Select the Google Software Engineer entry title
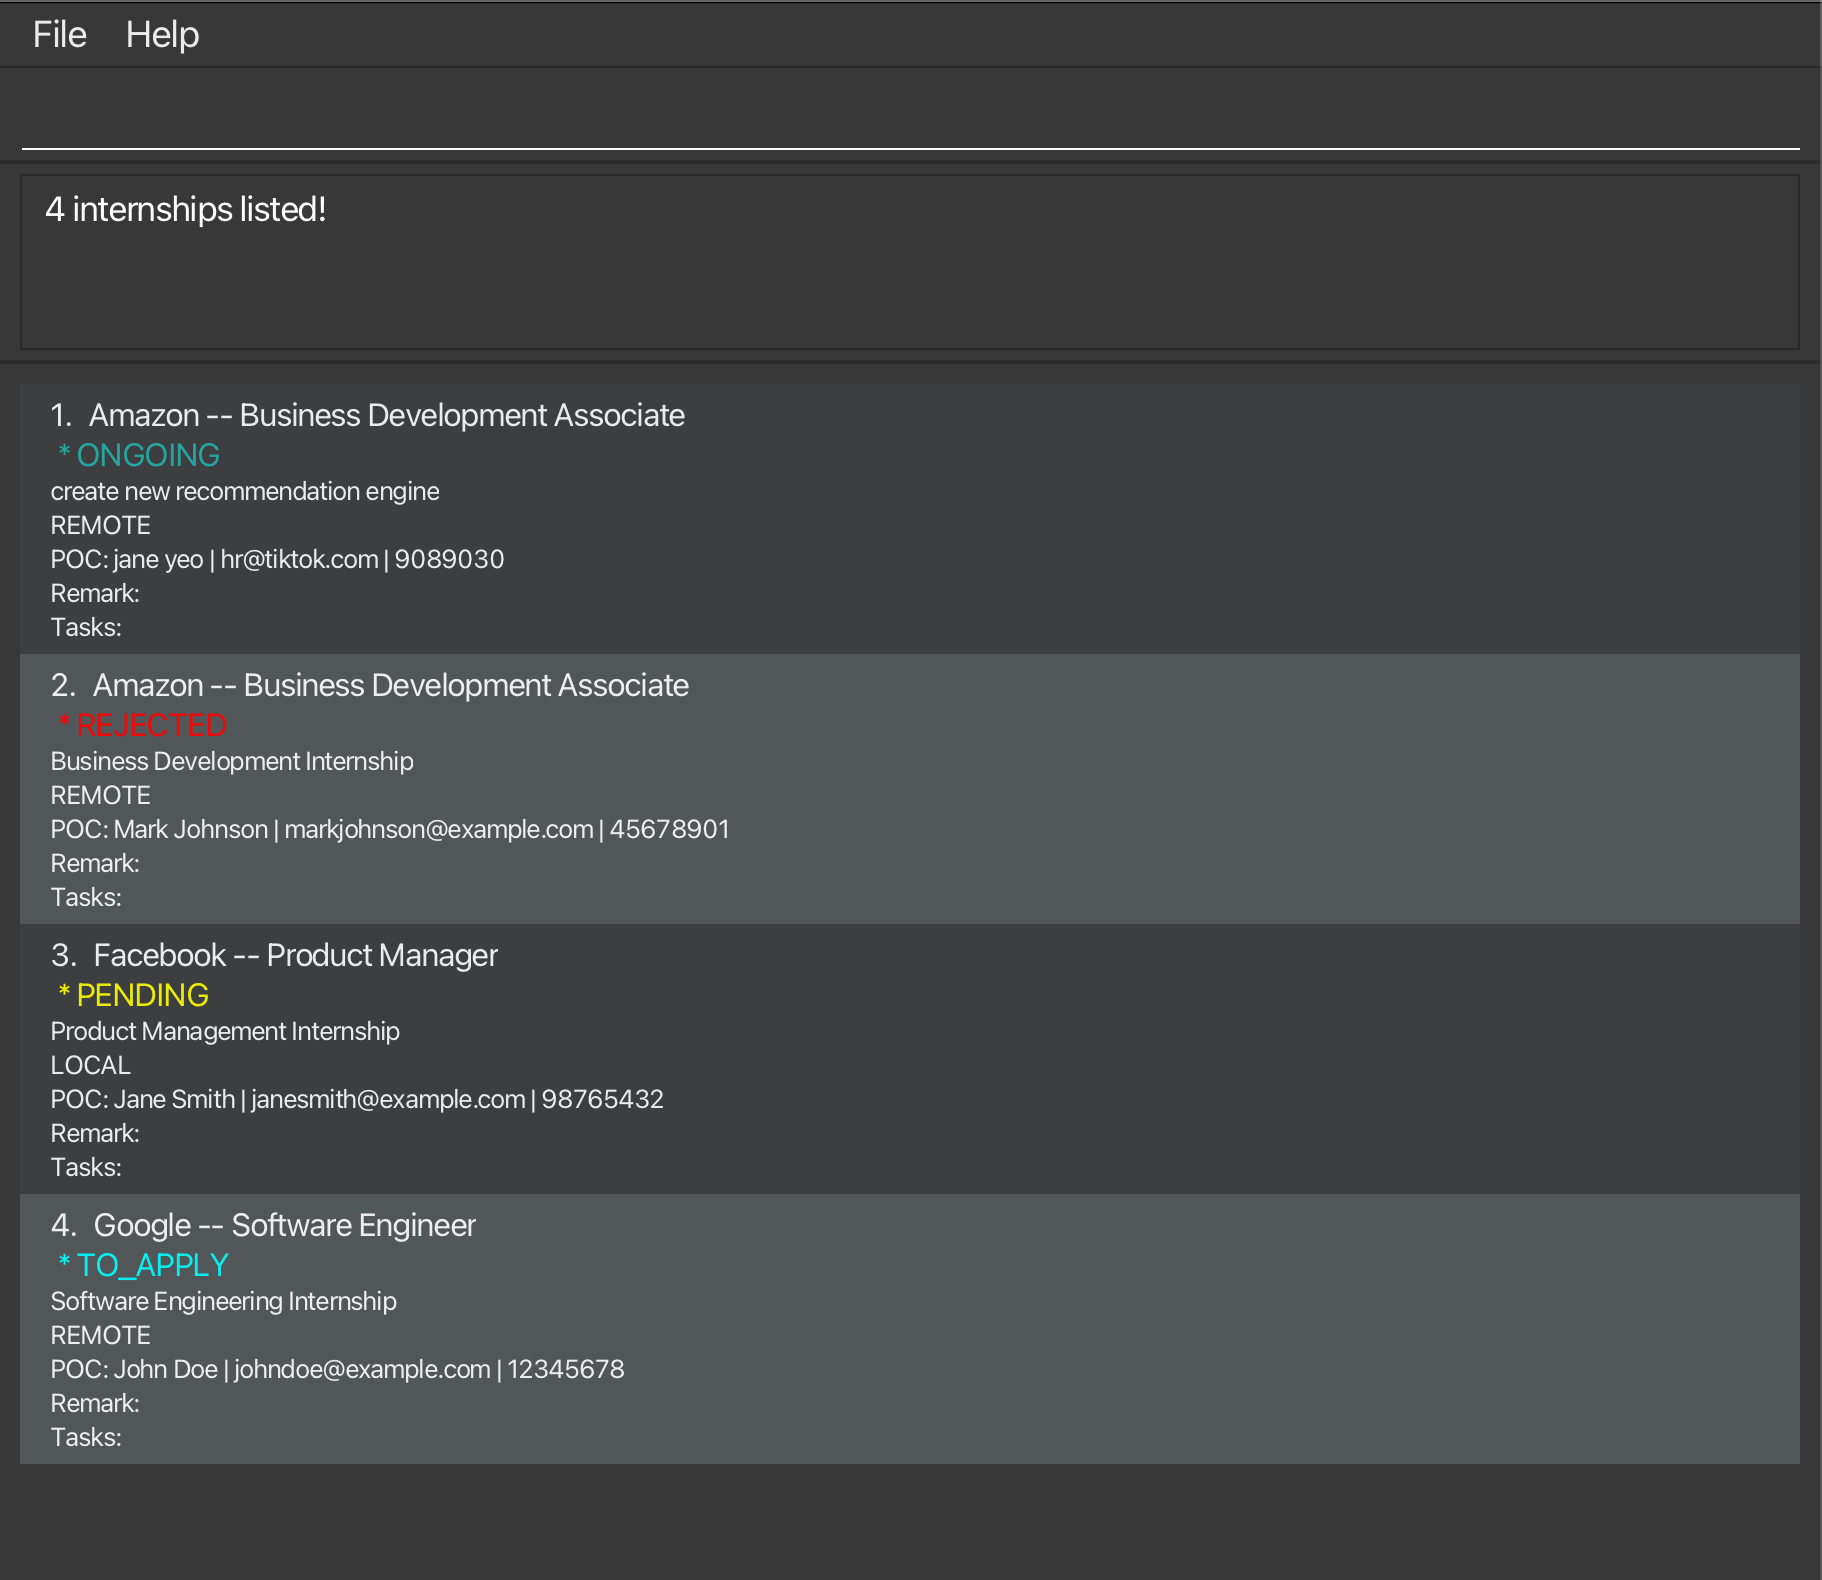This screenshot has height=1580, width=1822. (x=284, y=1225)
